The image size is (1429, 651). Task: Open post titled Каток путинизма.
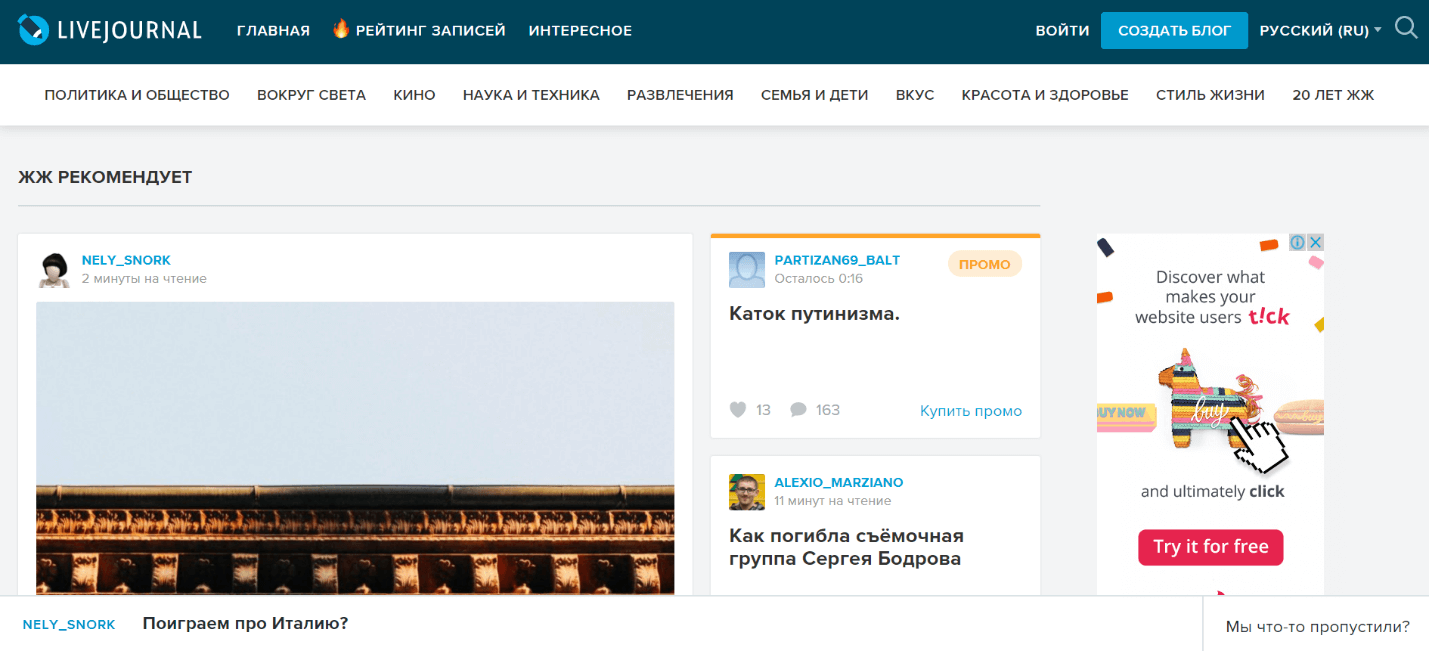pyautogui.click(x=814, y=314)
